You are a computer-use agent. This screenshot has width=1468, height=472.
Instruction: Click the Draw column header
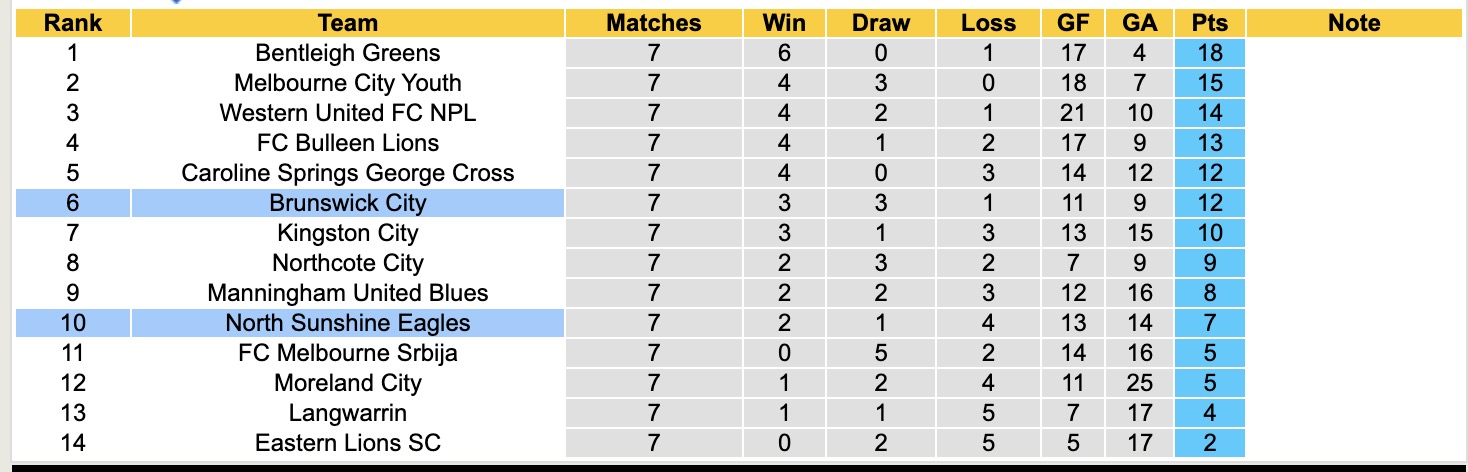(x=881, y=23)
